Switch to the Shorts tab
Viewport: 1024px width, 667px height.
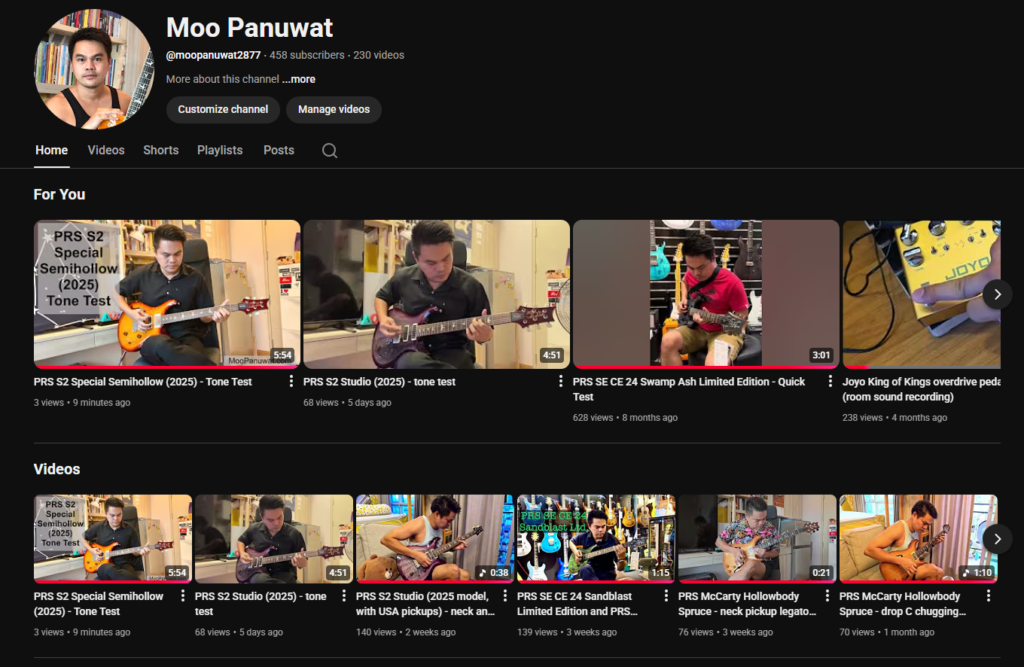(161, 150)
